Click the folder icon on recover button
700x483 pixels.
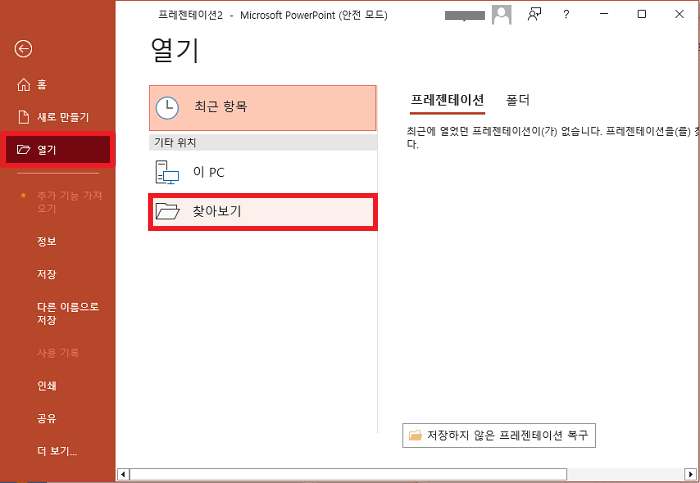point(415,435)
